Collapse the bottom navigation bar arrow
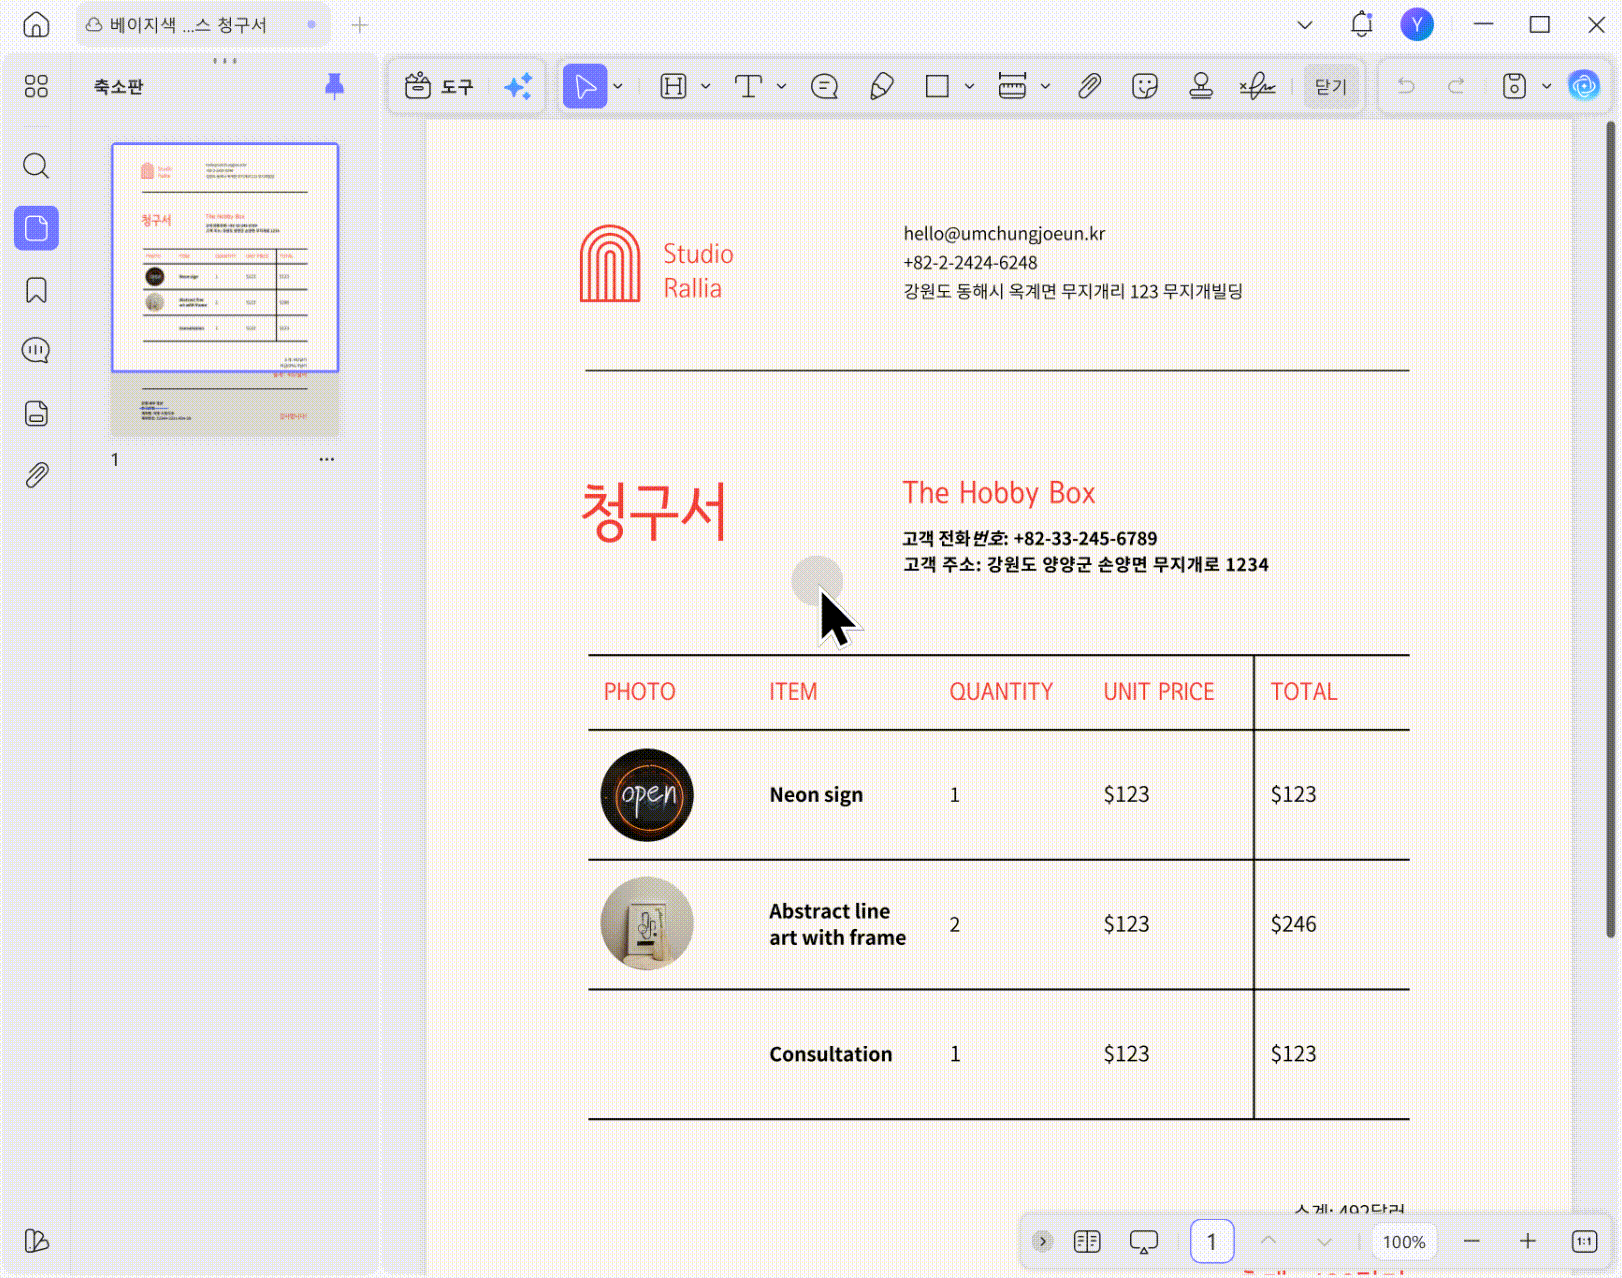This screenshot has height=1278, width=1622. point(1042,1241)
